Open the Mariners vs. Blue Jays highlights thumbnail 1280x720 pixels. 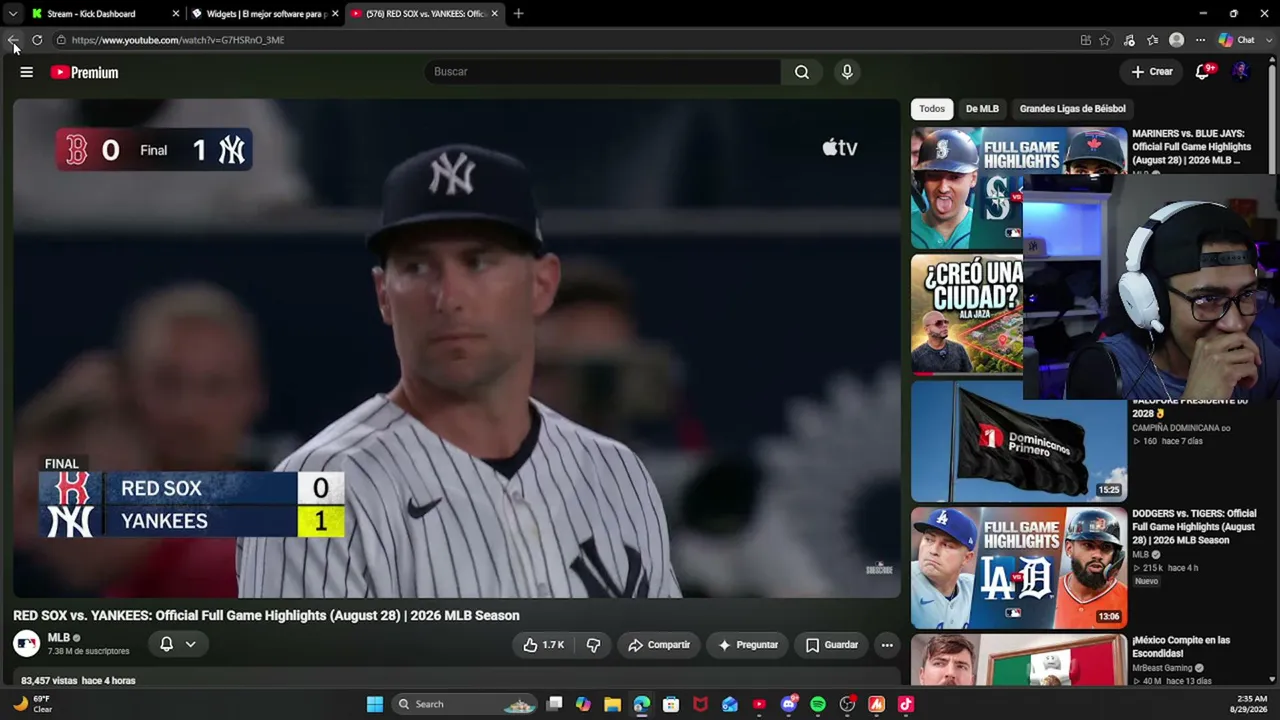968,187
